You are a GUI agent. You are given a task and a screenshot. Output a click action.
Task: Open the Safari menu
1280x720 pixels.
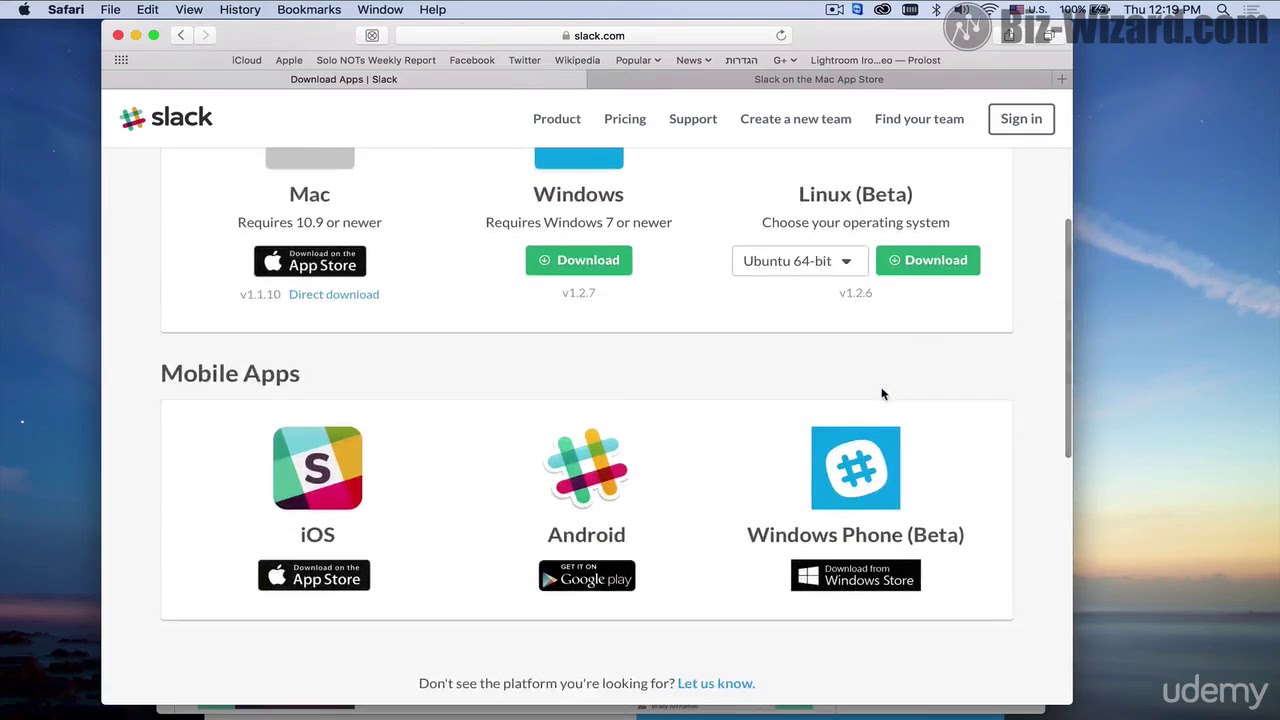(x=66, y=10)
